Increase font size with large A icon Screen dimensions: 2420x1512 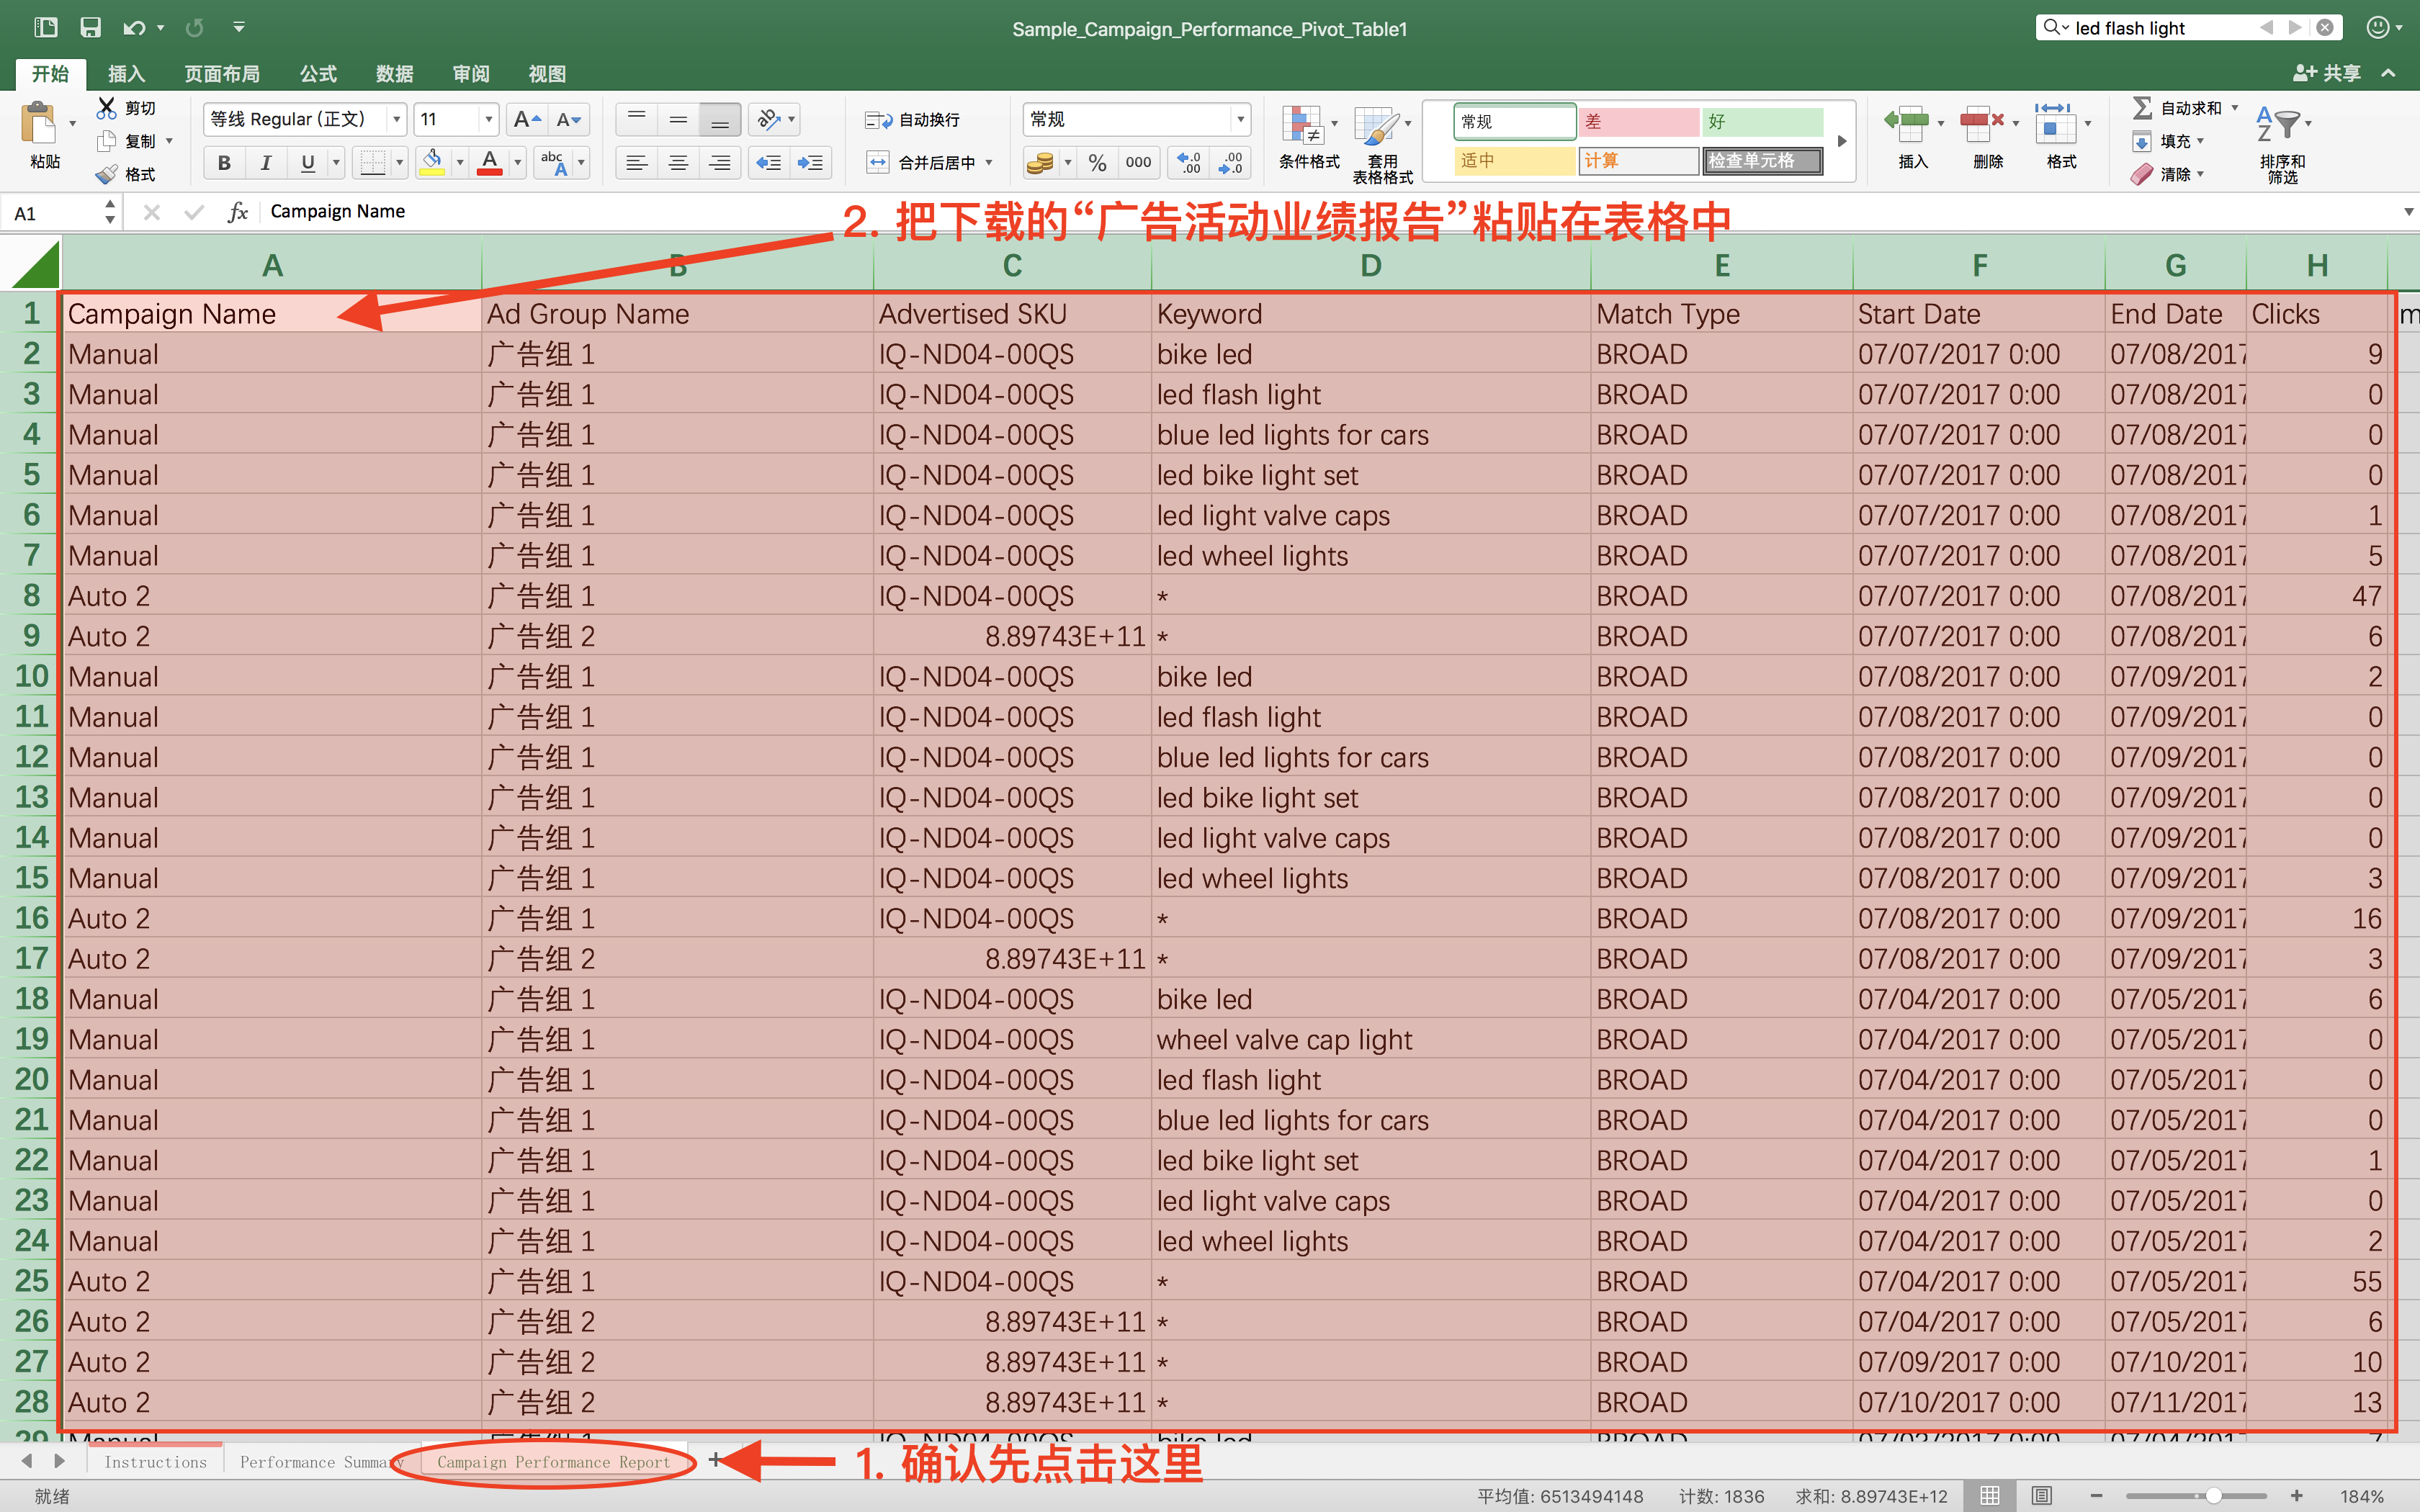click(x=526, y=120)
